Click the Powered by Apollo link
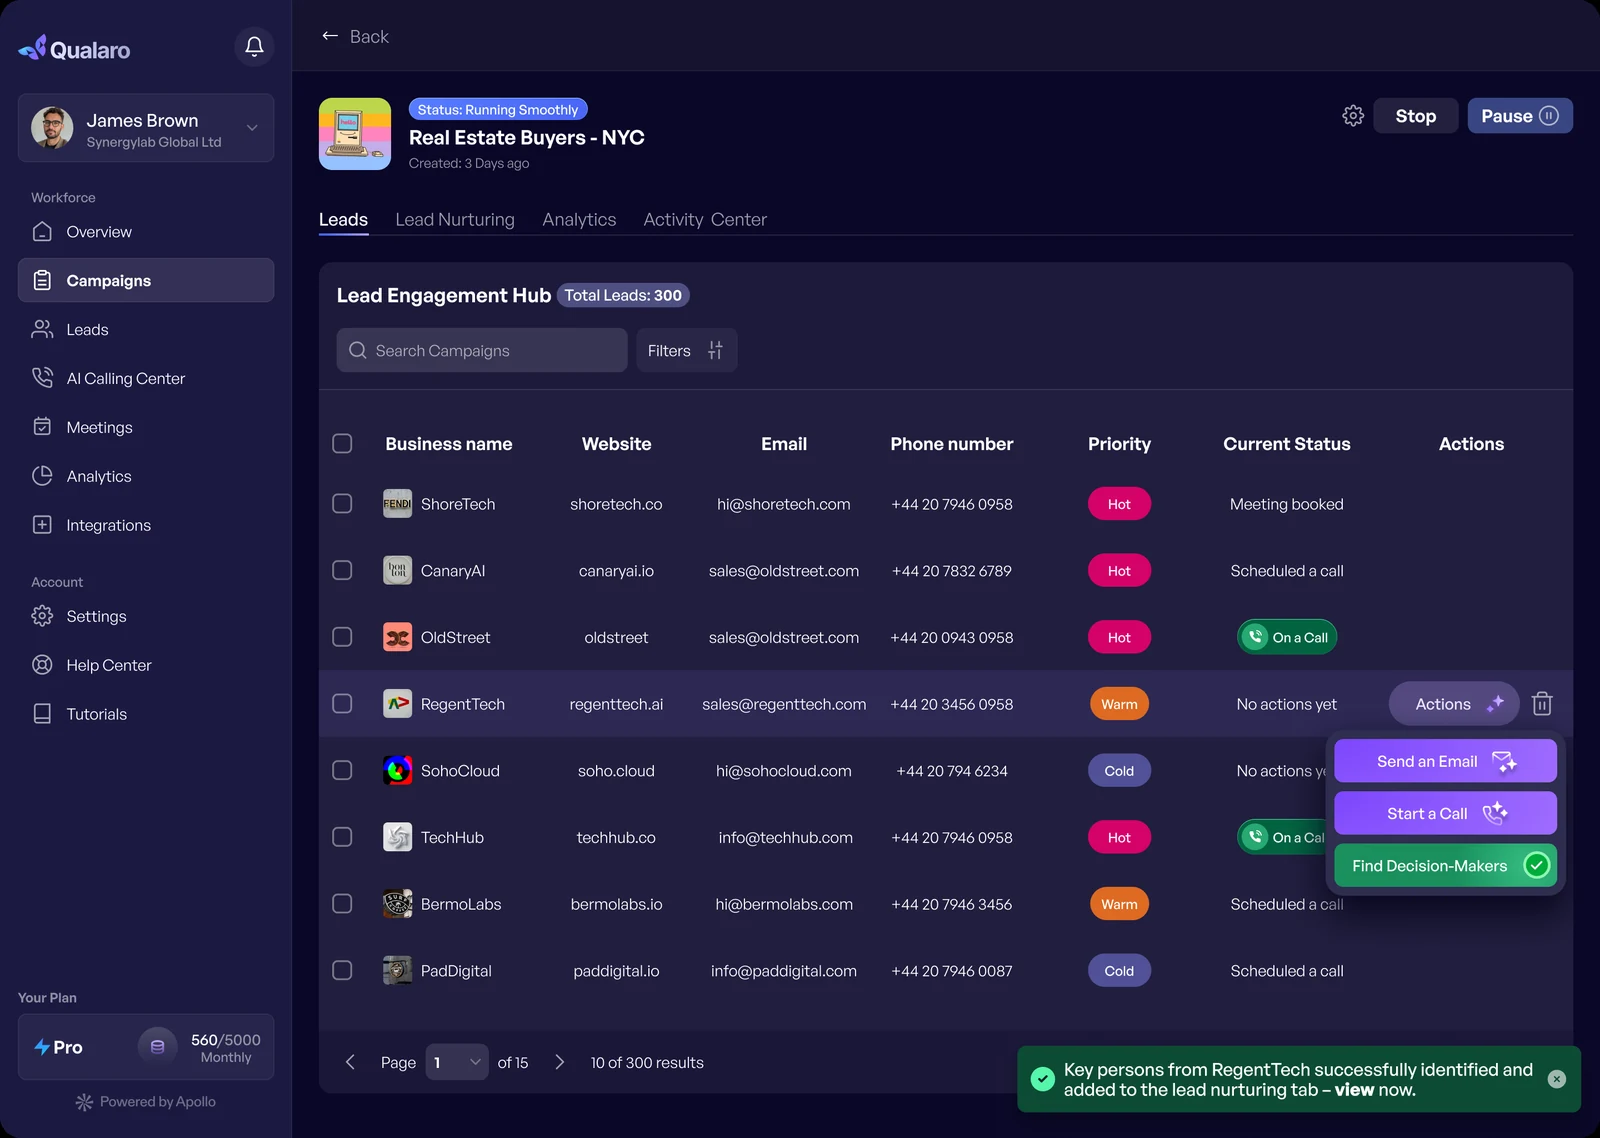The height and width of the screenshot is (1138, 1600). (146, 1102)
